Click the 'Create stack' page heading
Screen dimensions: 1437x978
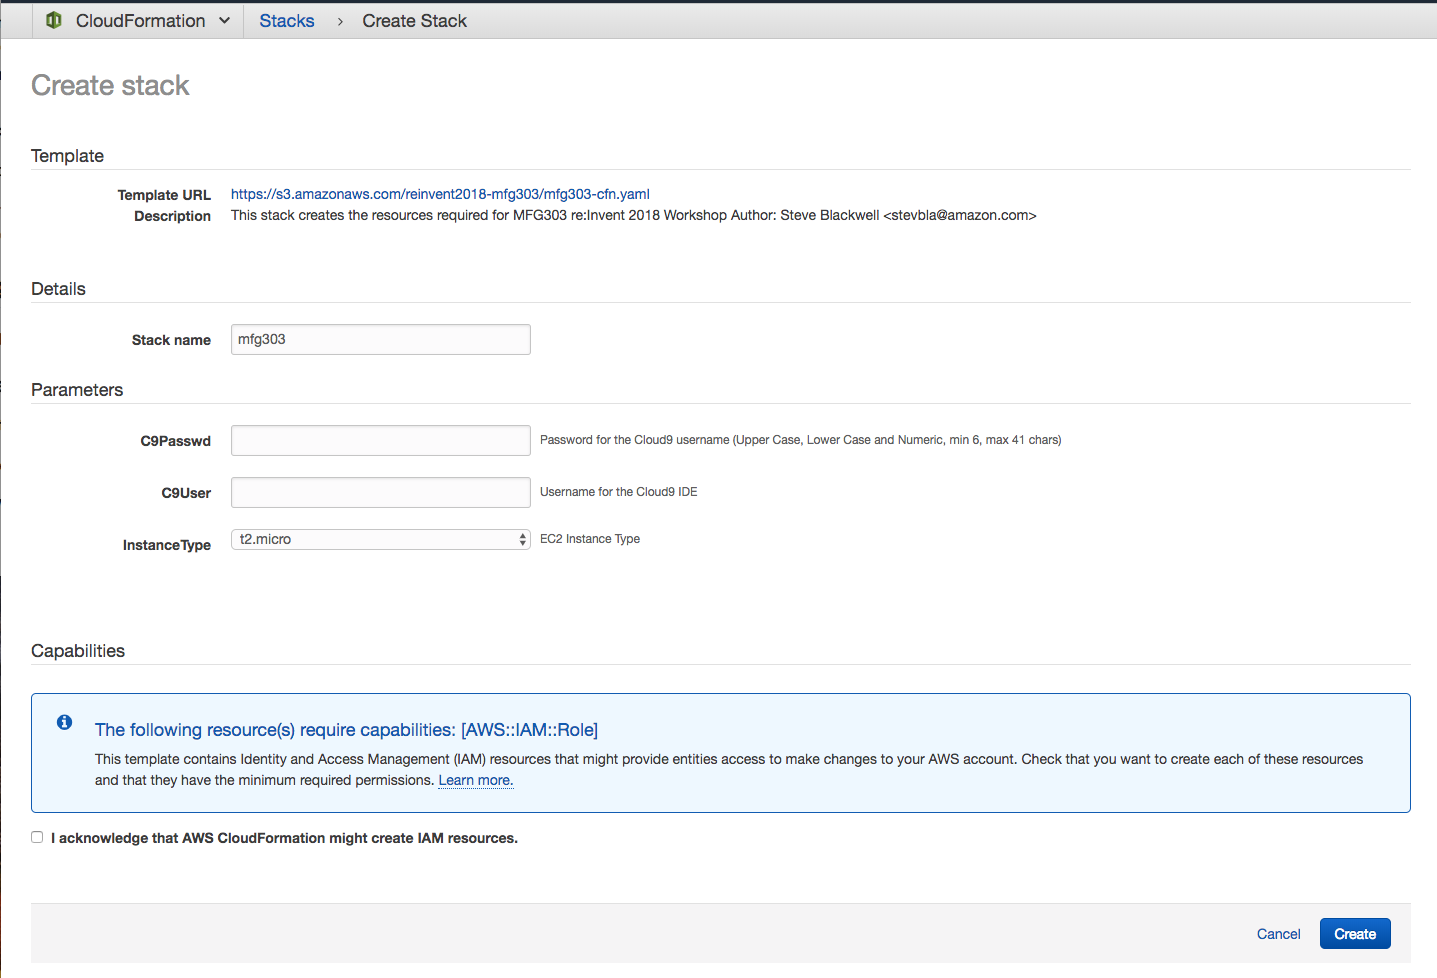[x=110, y=86]
